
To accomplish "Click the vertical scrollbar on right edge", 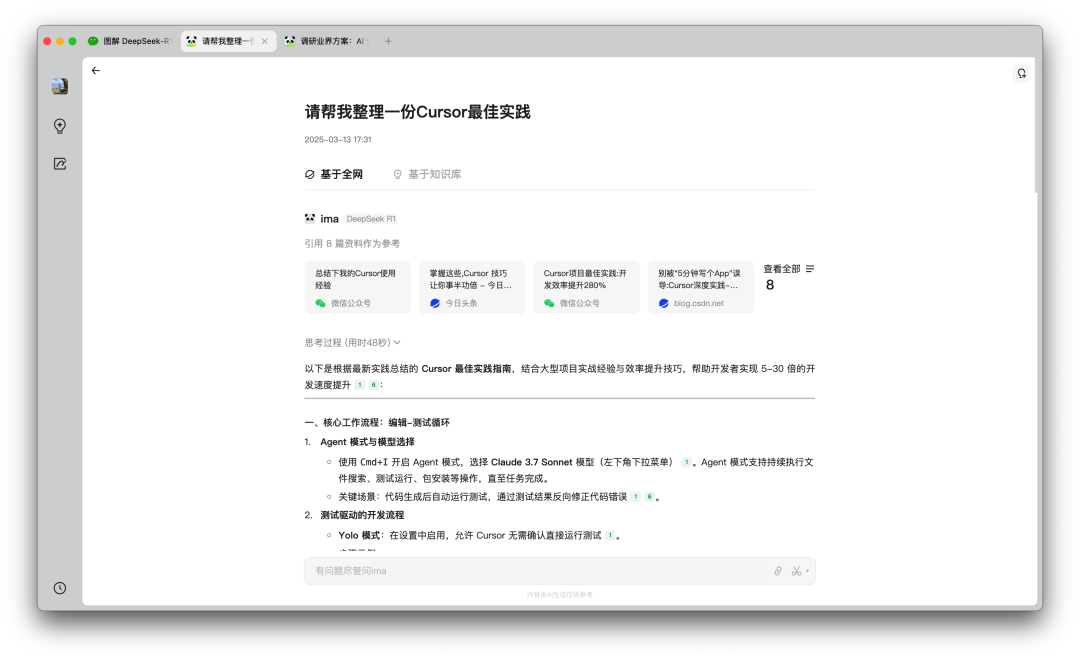I will pos(1036,125).
